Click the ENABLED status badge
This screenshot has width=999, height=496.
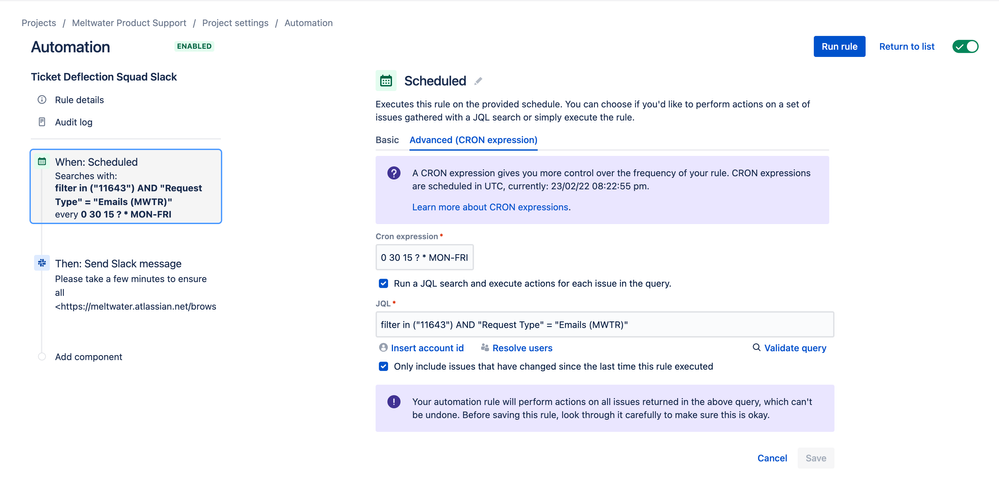coord(195,46)
